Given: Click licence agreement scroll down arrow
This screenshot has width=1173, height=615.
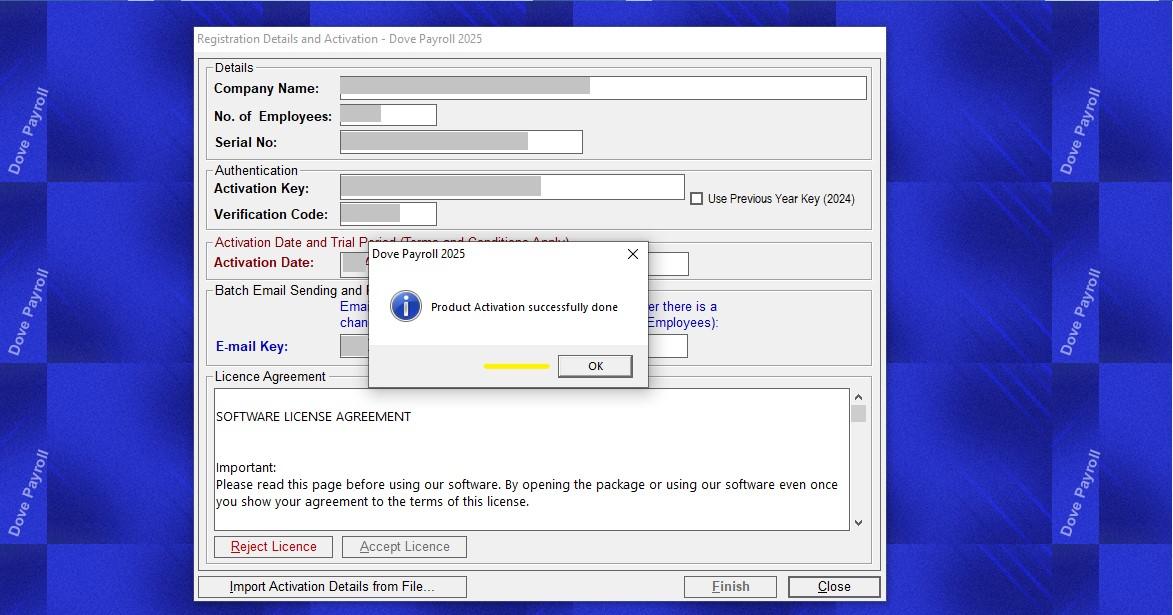Looking at the screenshot, I should coord(858,523).
